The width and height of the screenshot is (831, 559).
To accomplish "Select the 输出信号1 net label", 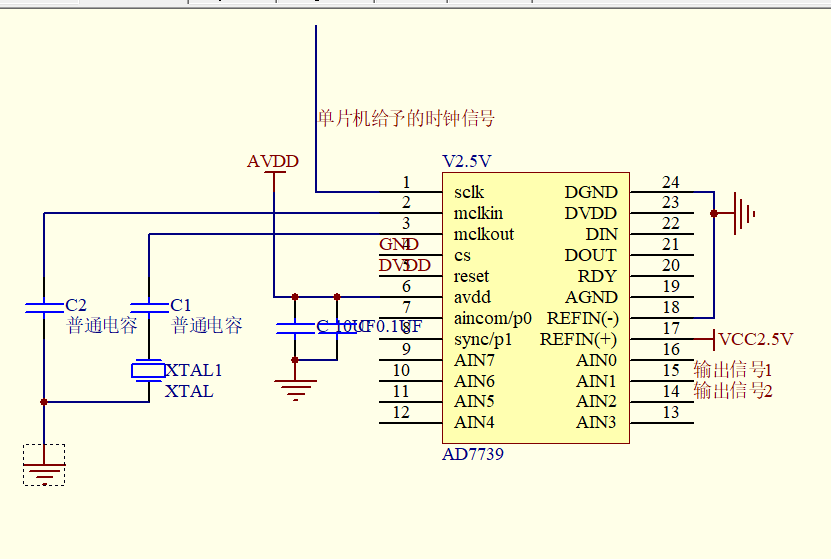I will (733, 370).
